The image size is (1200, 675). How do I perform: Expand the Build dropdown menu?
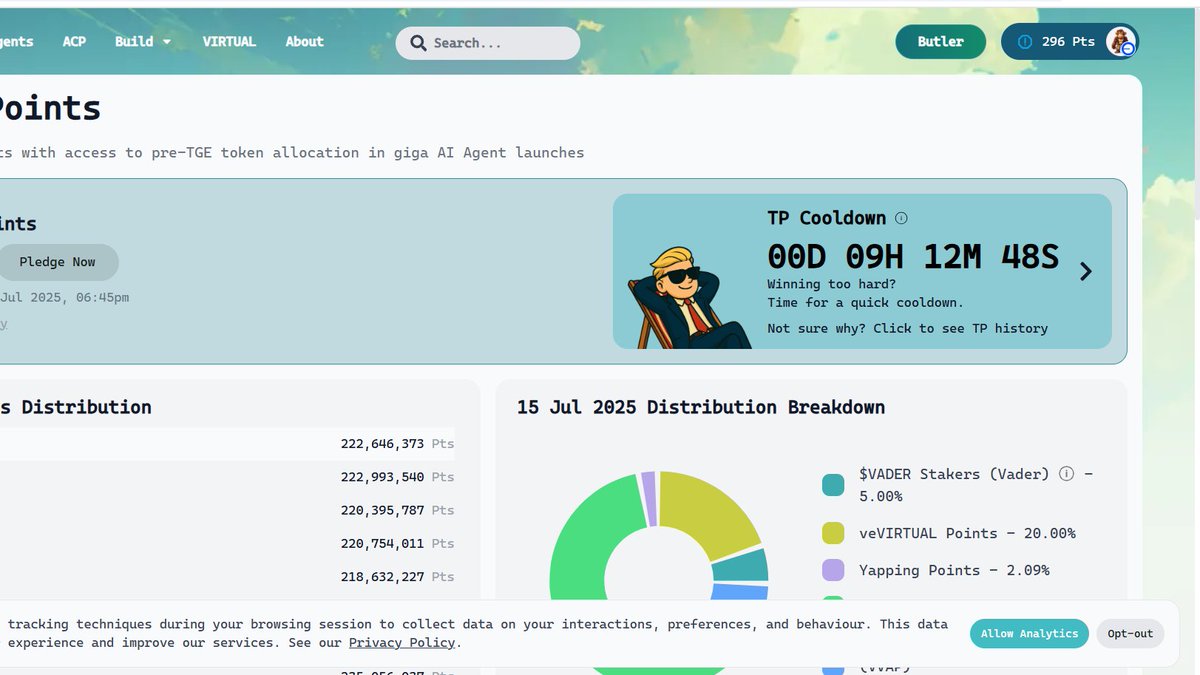click(143, 41)
